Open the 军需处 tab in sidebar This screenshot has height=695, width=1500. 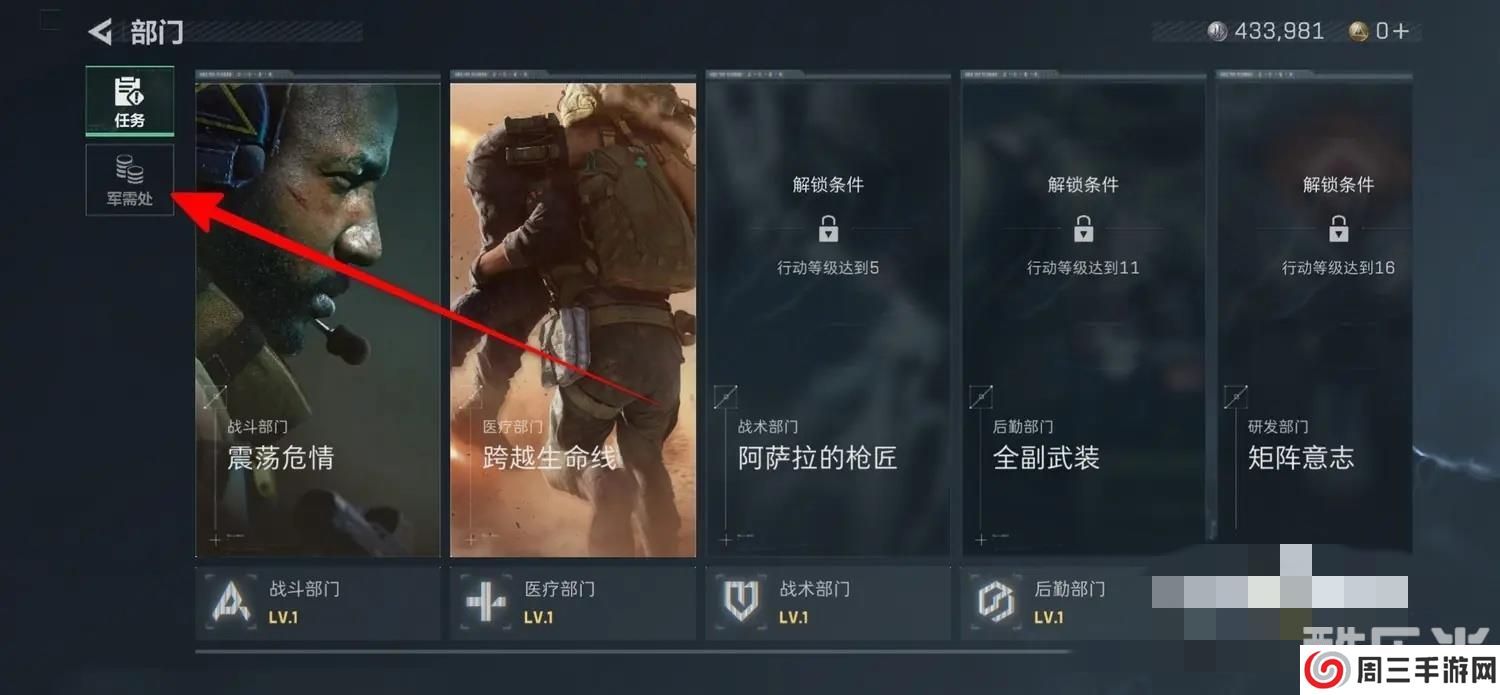130,180
